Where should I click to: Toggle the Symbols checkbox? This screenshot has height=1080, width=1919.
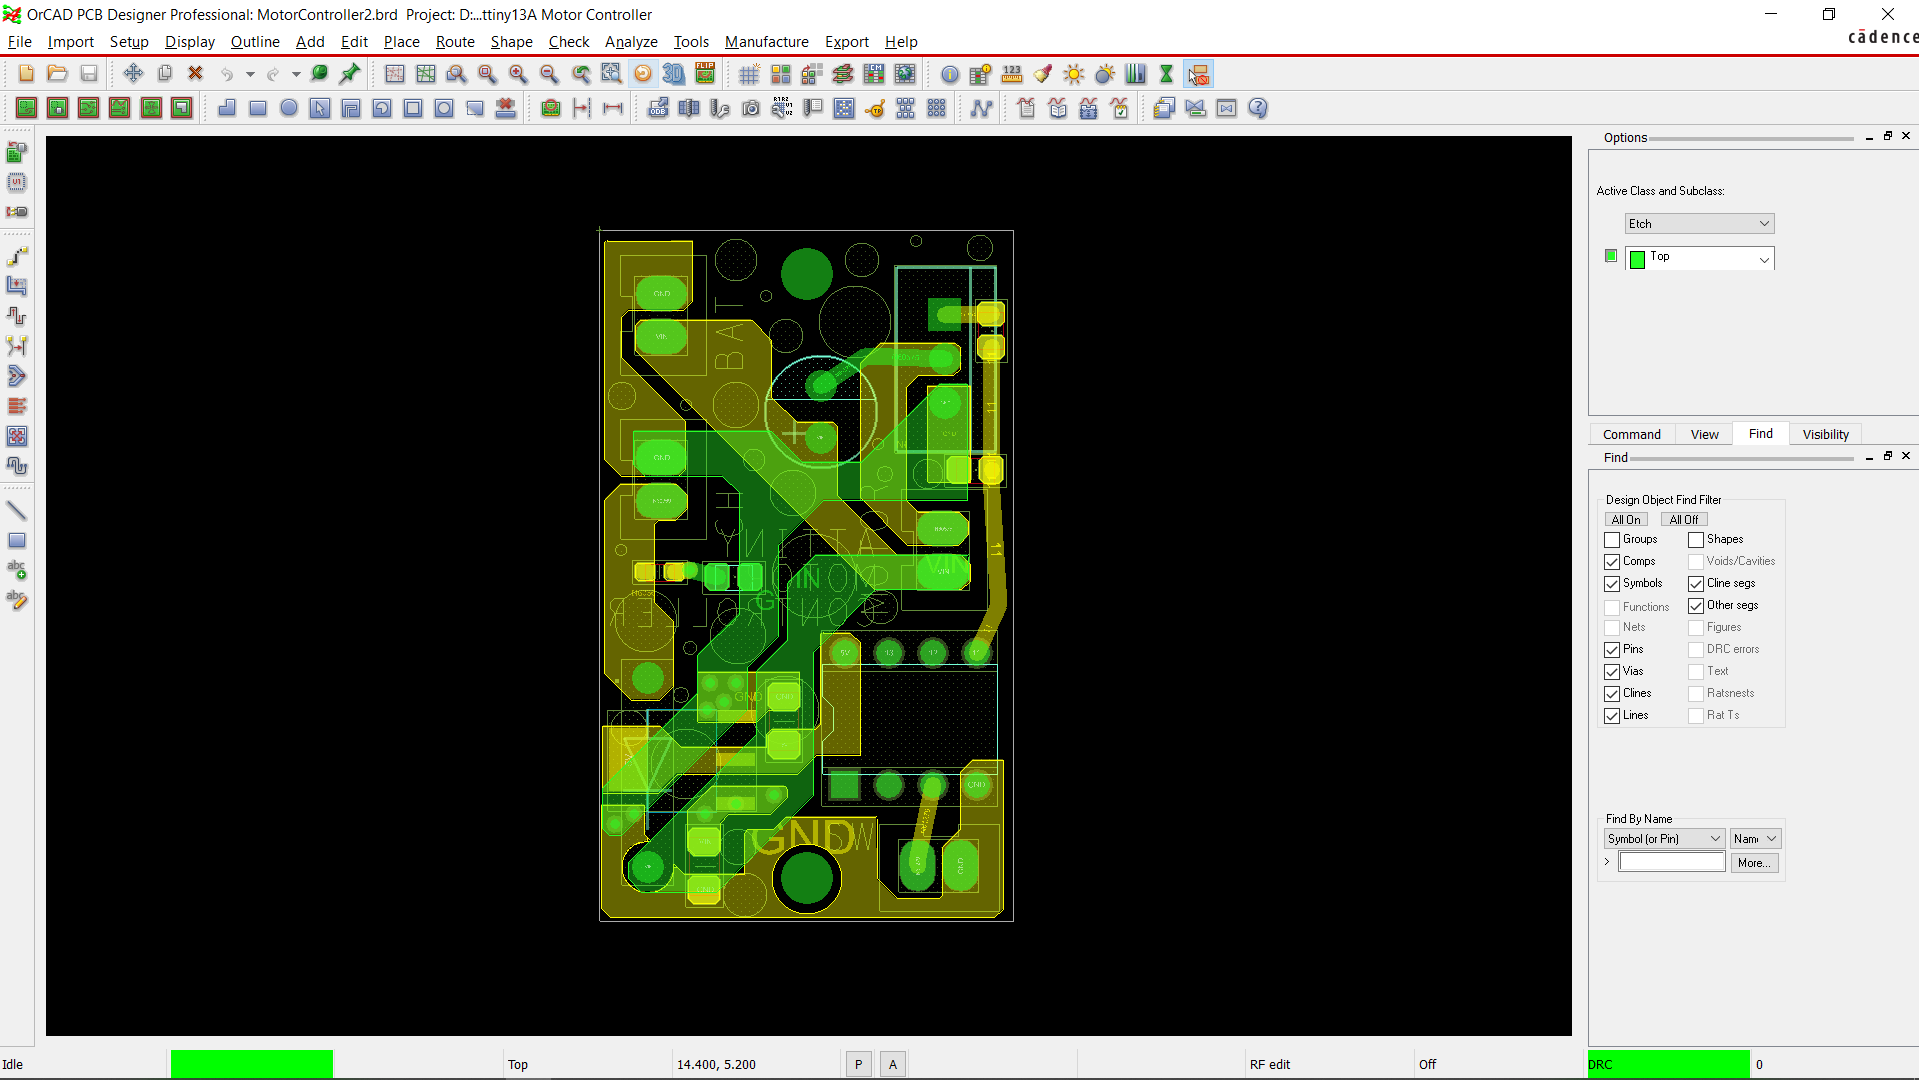click(1612, 584)
